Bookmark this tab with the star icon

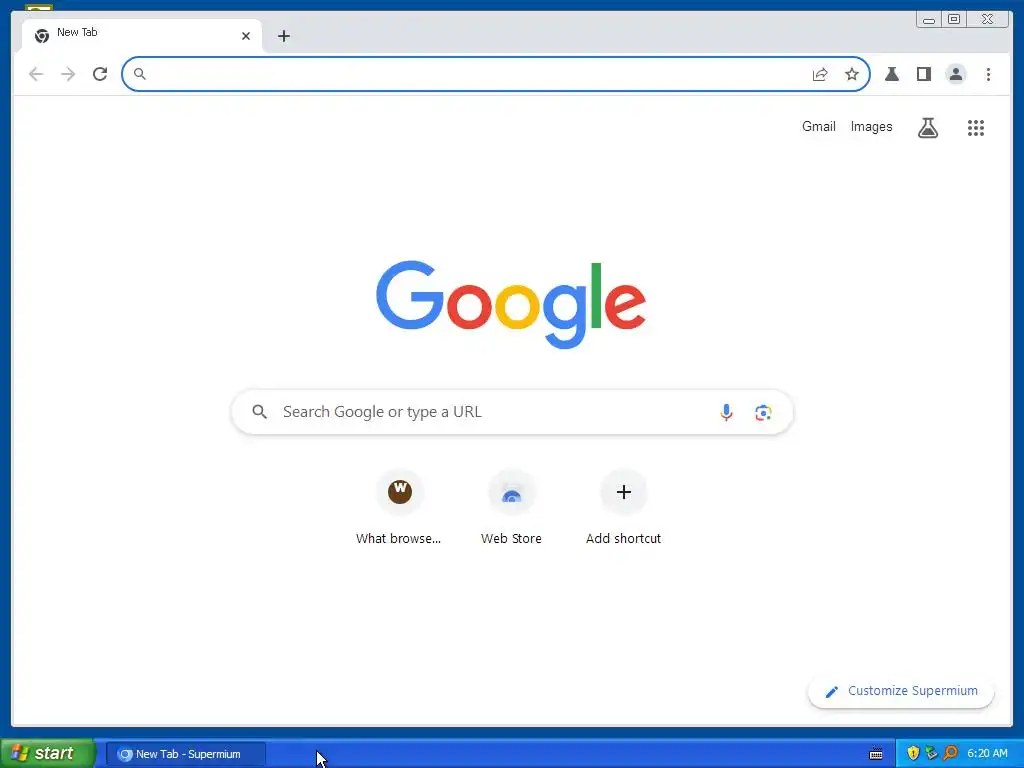852,74
